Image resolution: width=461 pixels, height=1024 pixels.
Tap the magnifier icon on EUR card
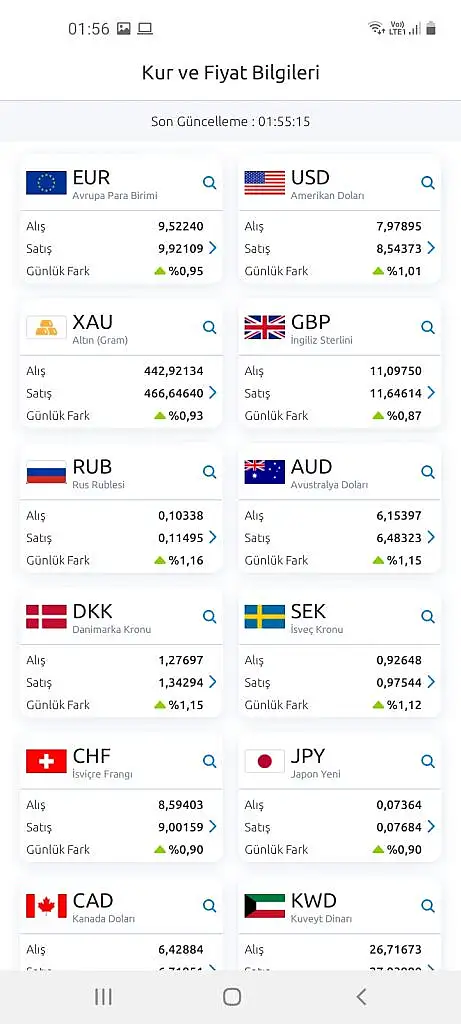coord(210,183)
